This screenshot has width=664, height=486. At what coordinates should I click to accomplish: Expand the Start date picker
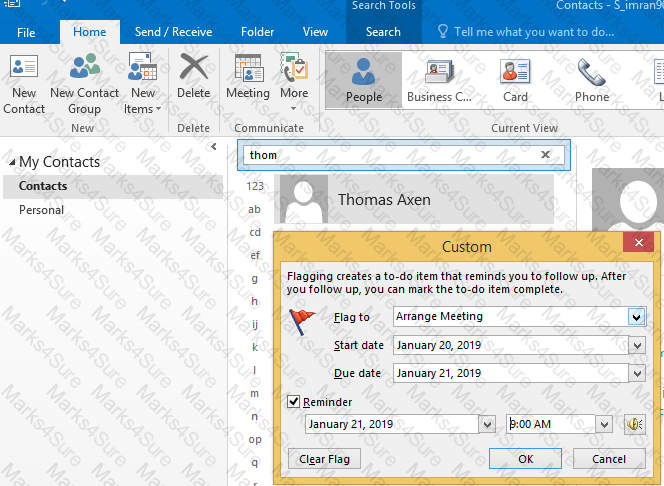[x=637, y=345]
